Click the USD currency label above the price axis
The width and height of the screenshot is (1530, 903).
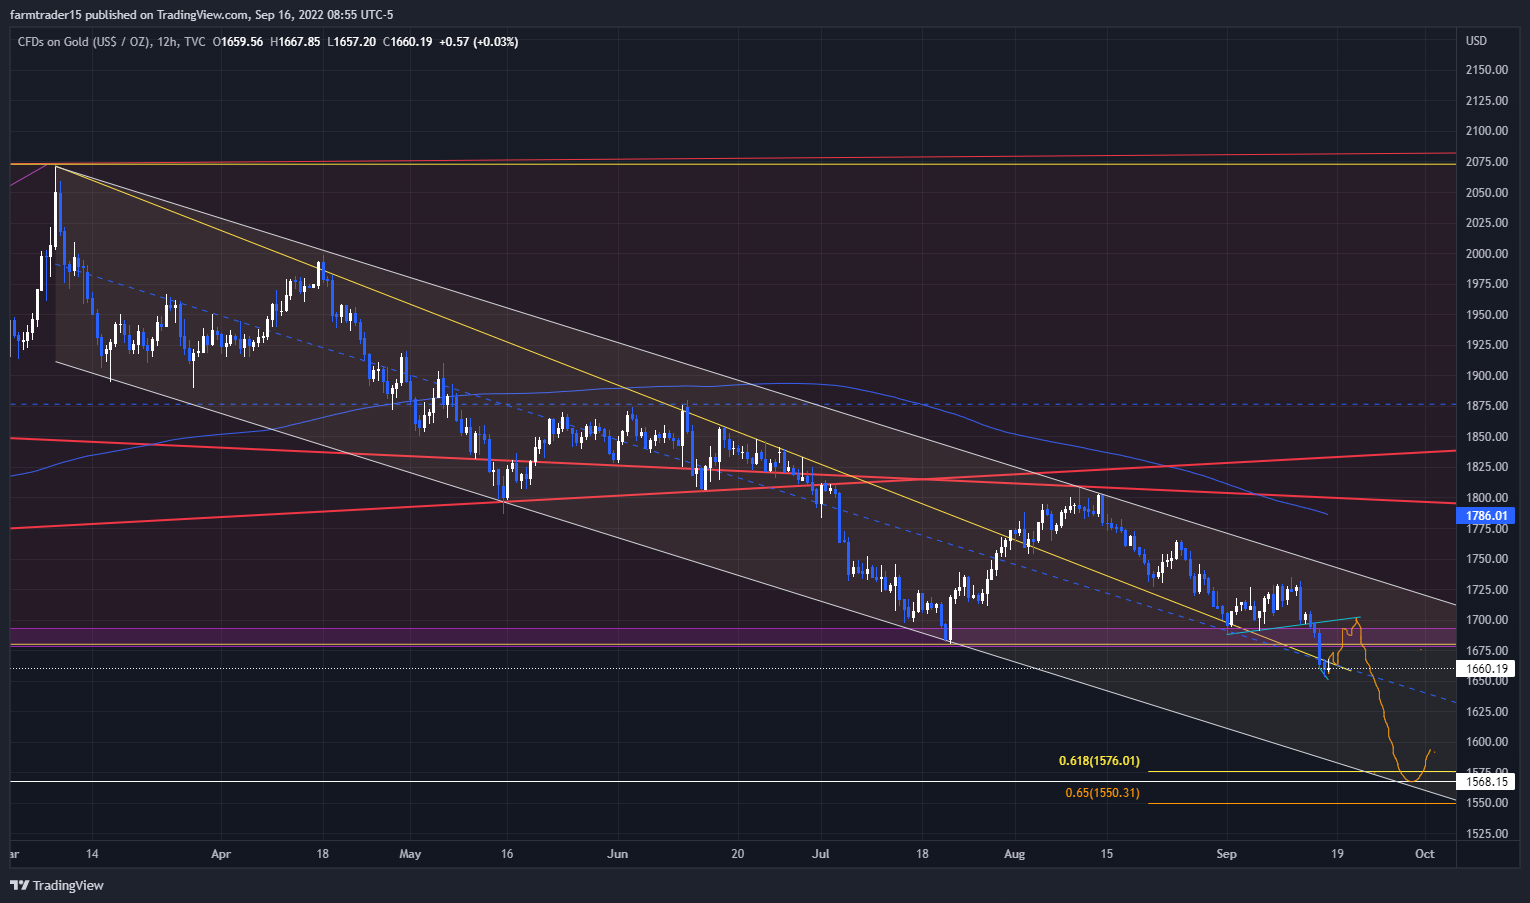1476,41
